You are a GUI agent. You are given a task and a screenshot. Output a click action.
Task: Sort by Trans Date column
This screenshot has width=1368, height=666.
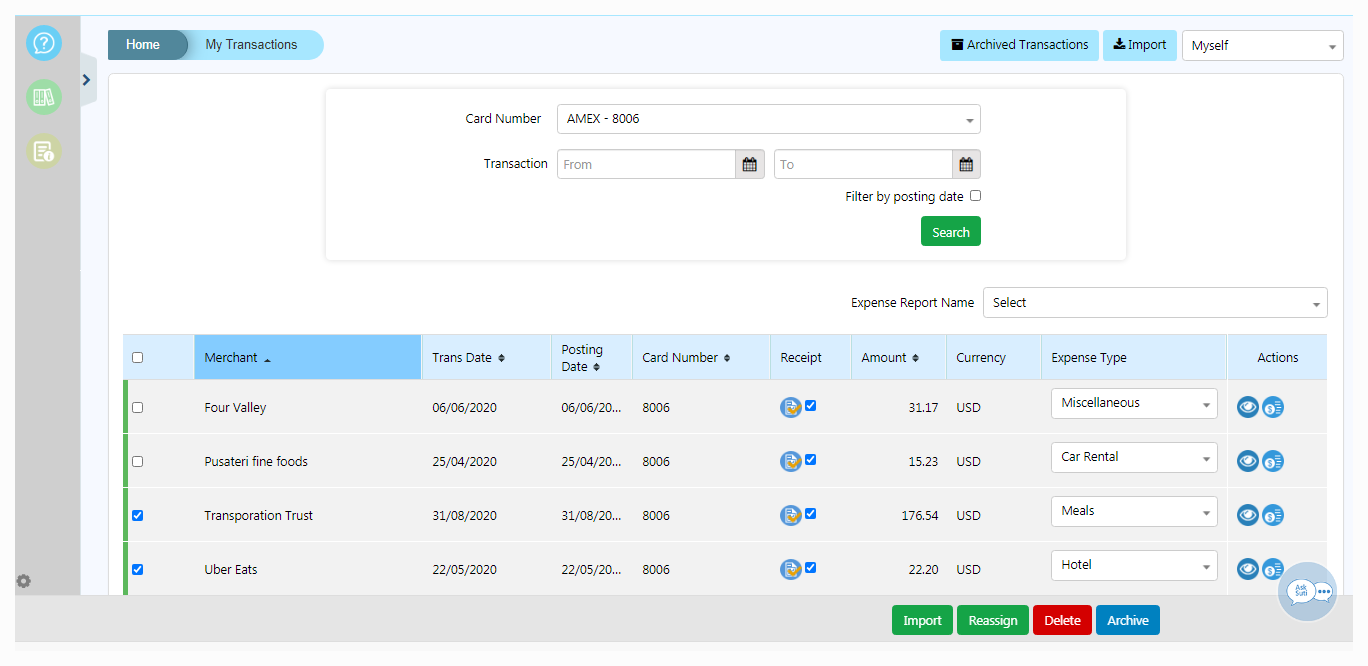486,357
